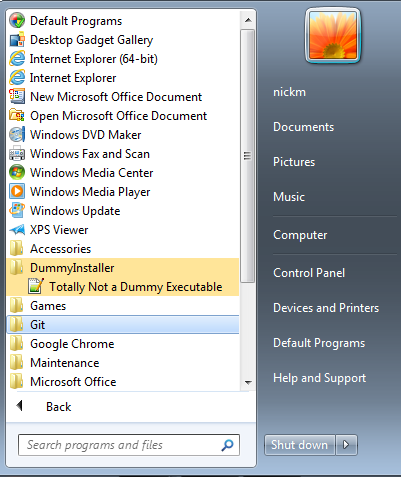401x477 pixels.
Task: Click the Shut down button
Action: tap(299, 445)
